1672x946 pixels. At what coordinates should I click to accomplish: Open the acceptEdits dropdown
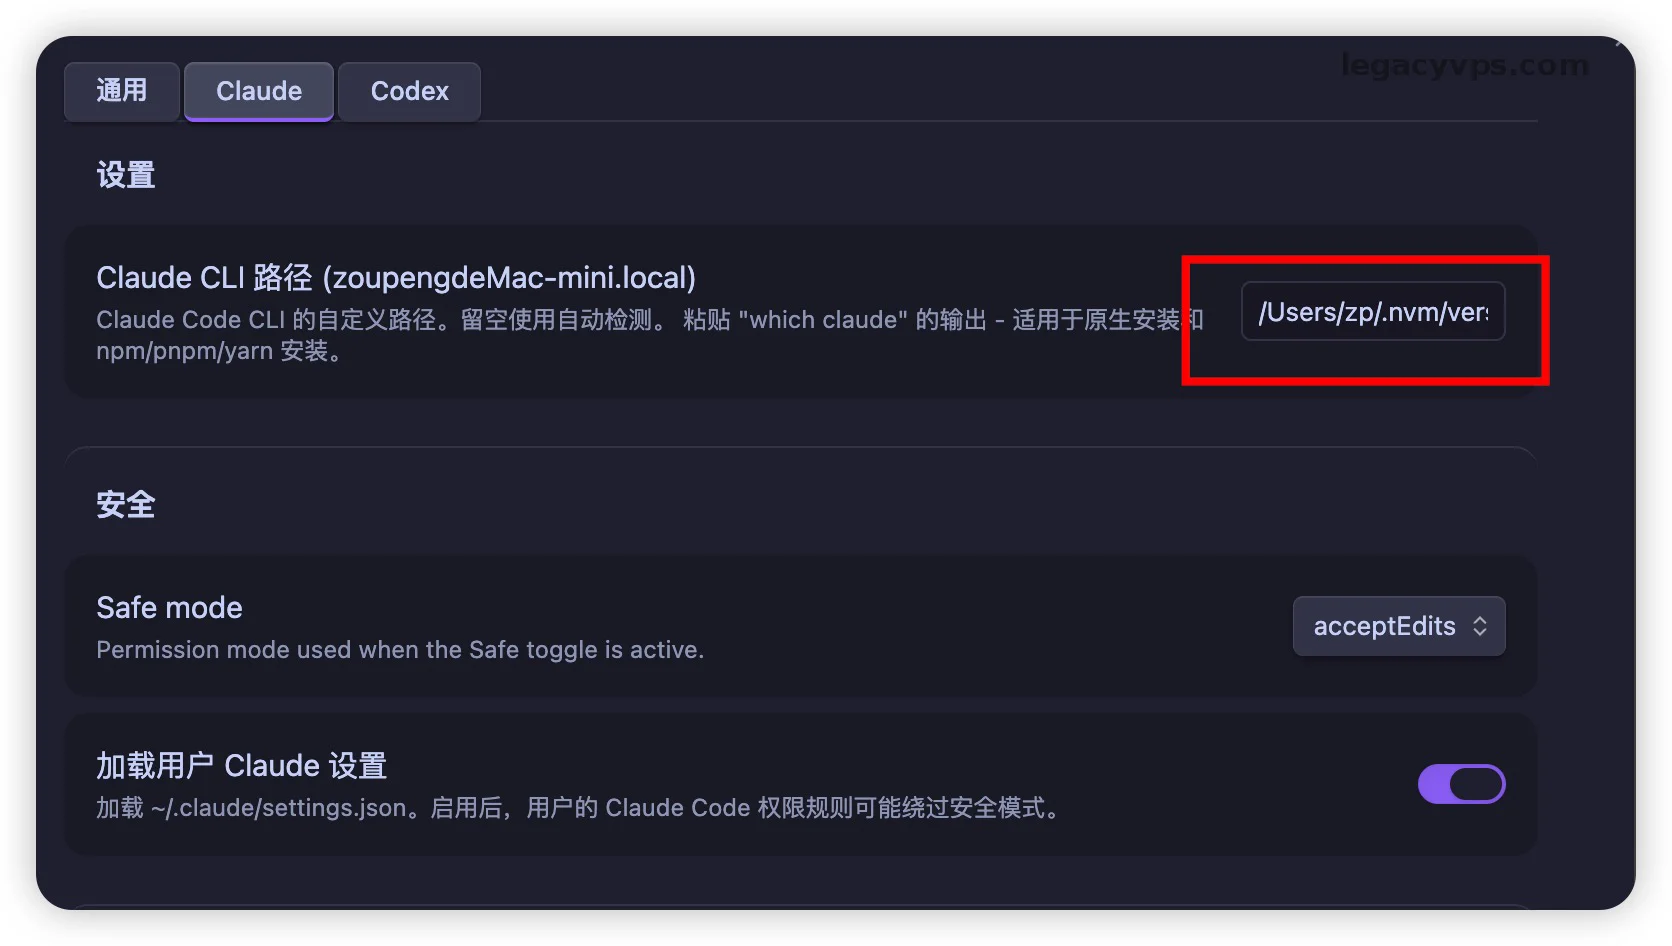[x=1399, y=626]
